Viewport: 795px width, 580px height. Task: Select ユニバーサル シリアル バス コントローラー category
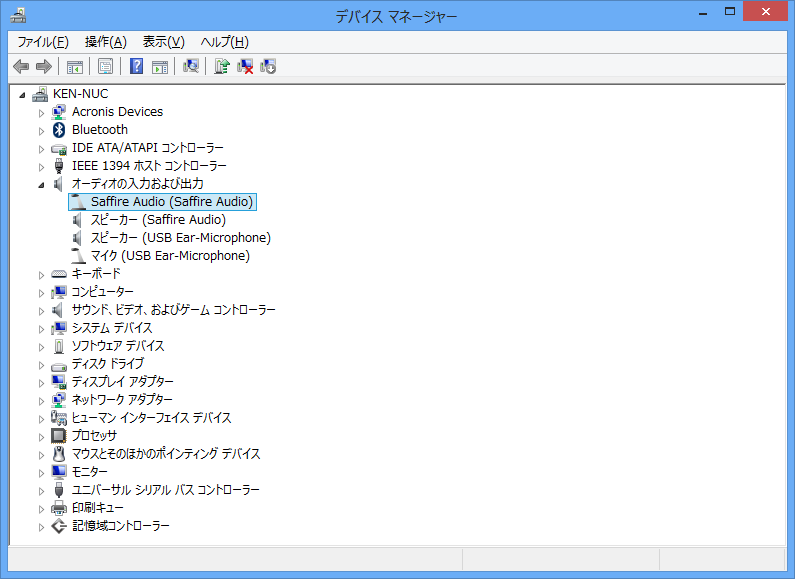(x=165, y=490)
